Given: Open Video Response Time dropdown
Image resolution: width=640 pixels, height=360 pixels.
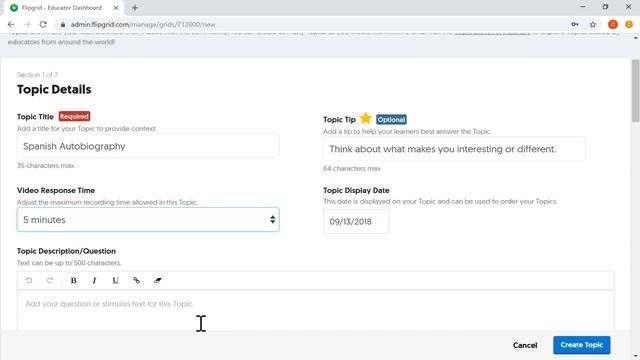Looking at the screenshot, I should tap(148, 220).
